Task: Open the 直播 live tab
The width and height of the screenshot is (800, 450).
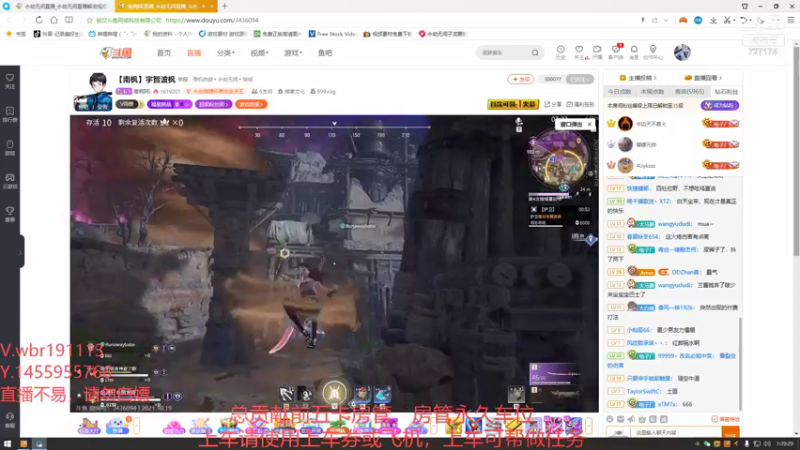Action: (x=194, y=53)
